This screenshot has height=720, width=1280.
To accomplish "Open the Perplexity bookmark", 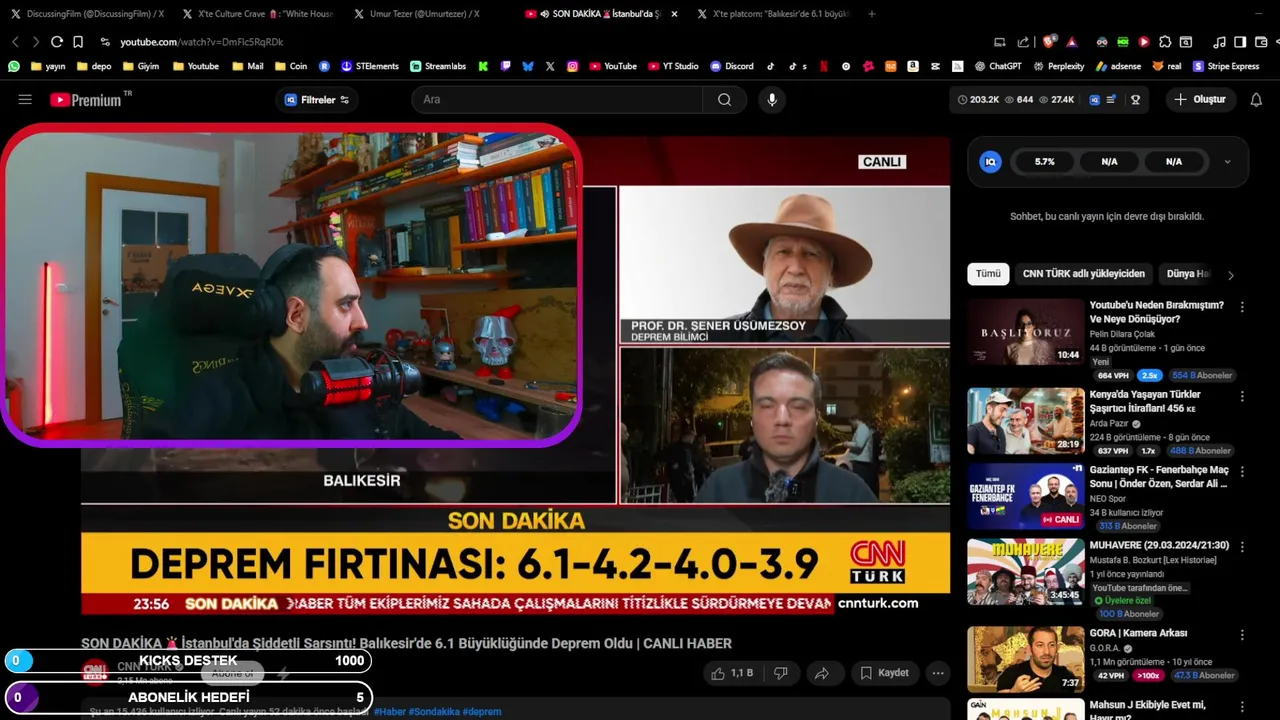I will 1057,66.
